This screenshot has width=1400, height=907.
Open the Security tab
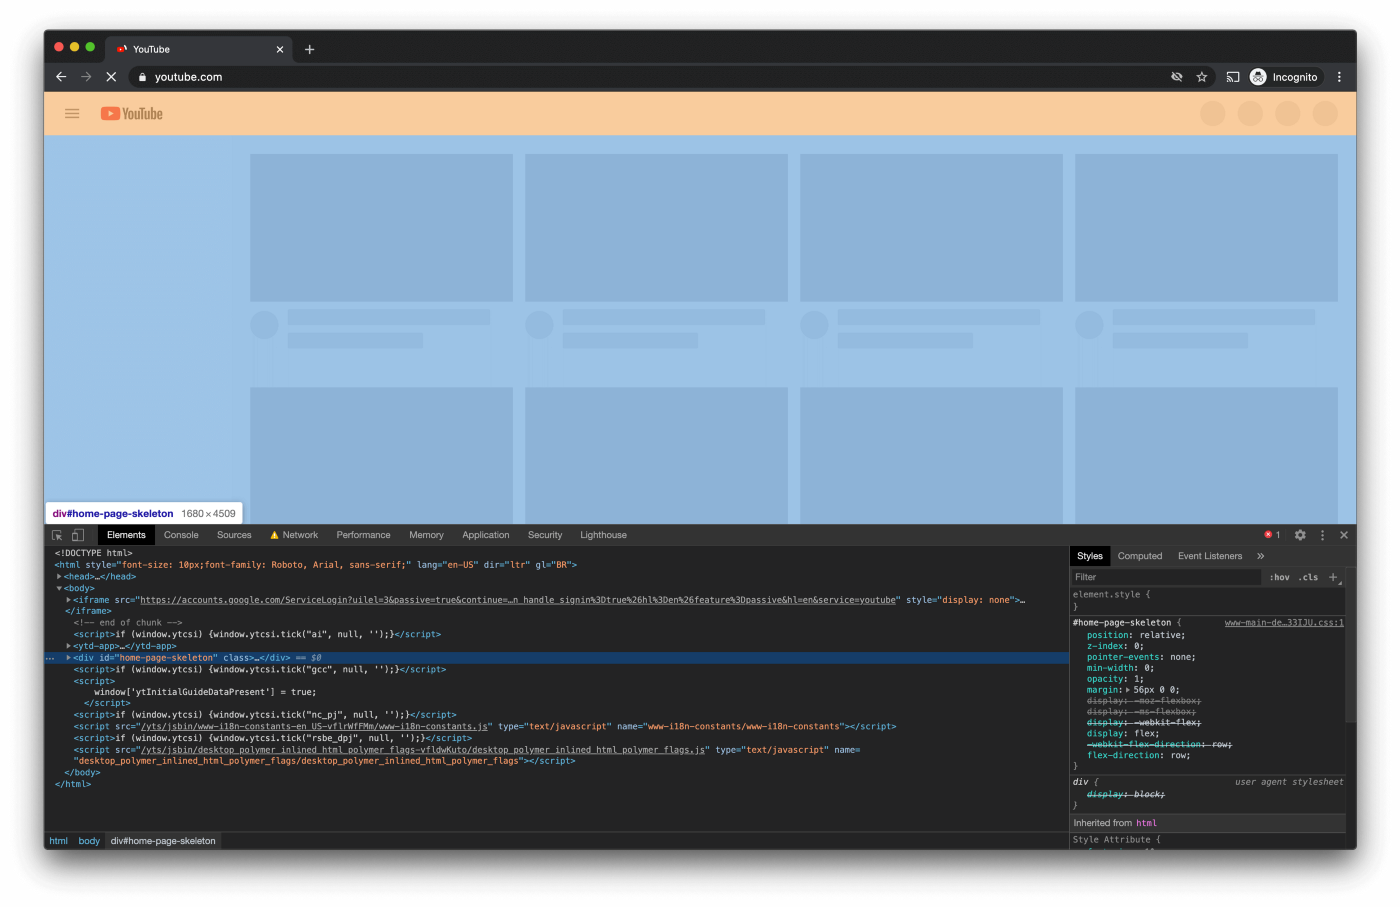click(x=545, y=535)
